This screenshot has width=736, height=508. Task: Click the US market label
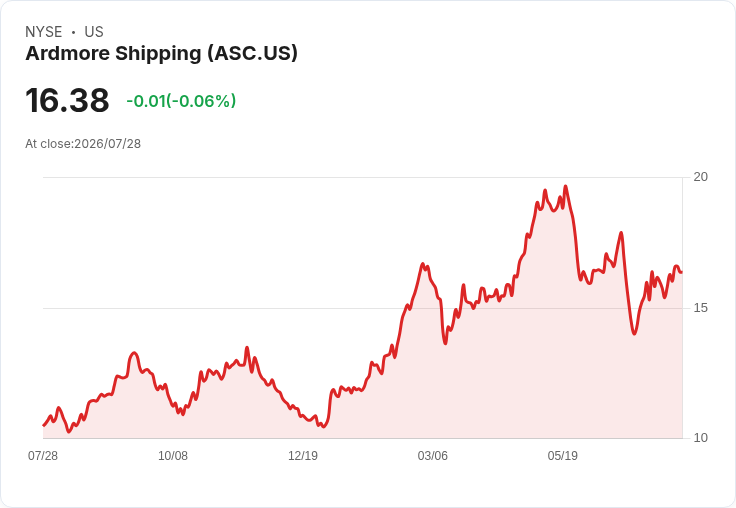94,32
